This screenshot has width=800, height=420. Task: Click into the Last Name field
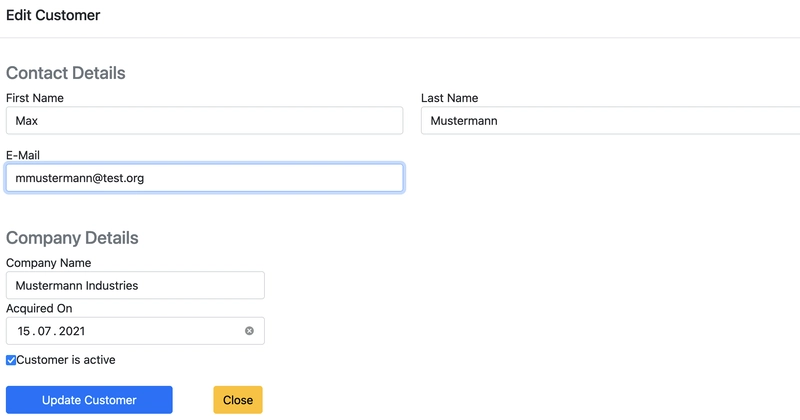tap(610, 120)
